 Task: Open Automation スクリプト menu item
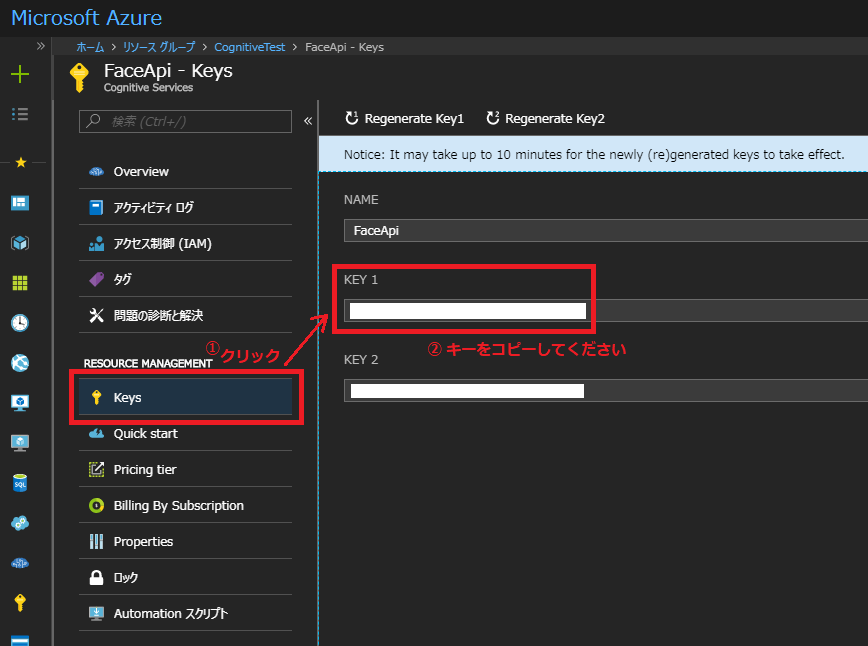(x=185, y=613)
